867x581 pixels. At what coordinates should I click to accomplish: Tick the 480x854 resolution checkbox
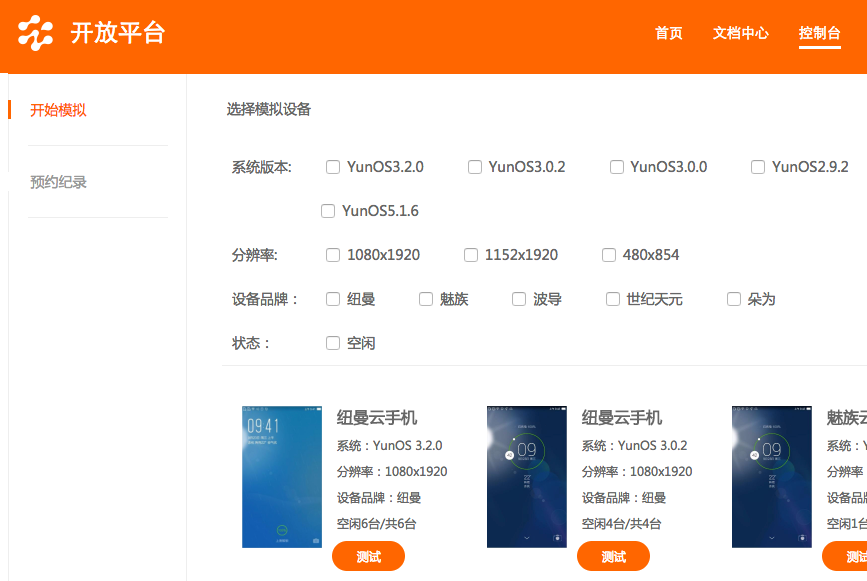609,255
